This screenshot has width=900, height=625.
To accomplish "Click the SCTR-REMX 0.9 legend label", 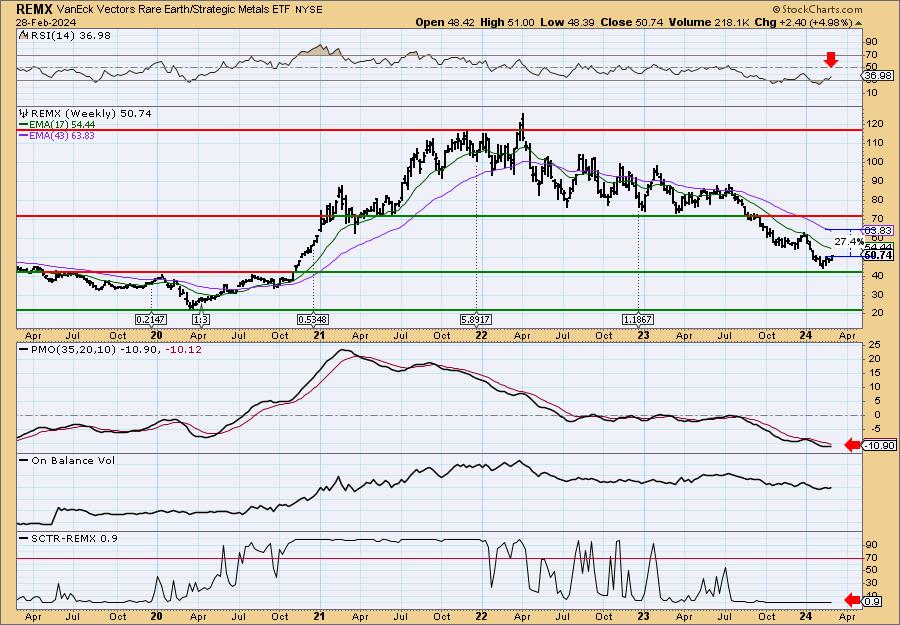I will [x=74, y=538].
